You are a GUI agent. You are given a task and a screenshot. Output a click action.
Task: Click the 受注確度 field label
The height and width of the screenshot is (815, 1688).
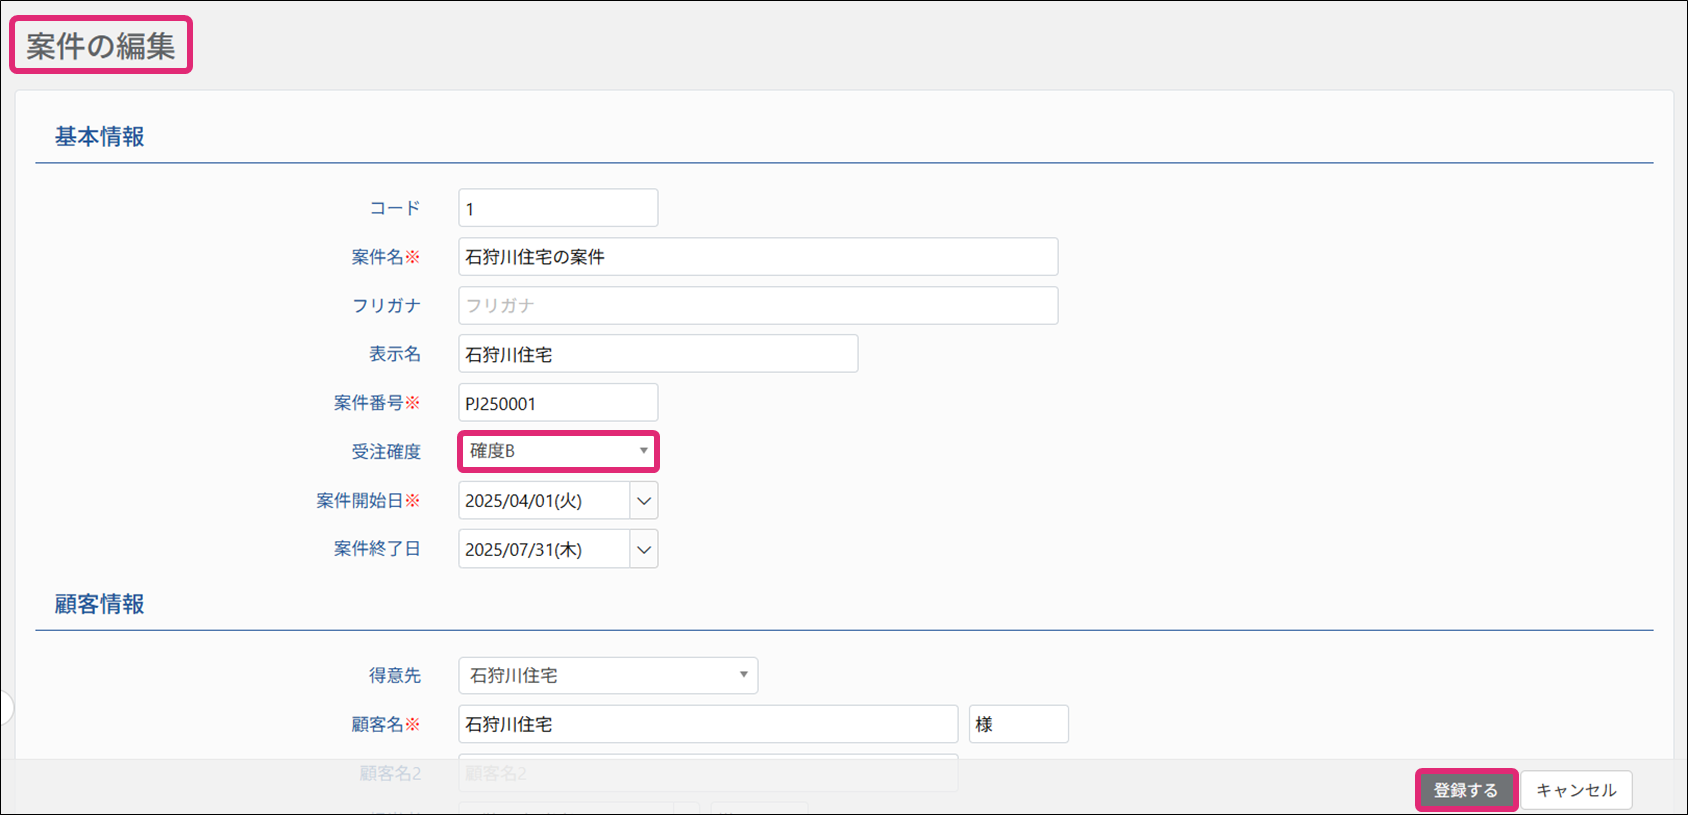pyautogui.click(x=386, y=452)
